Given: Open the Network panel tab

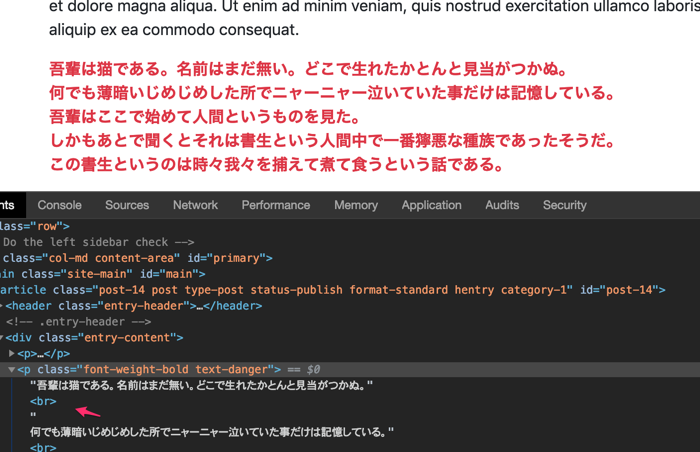Looking at the screenshot, I should click(x=196, y=205).
